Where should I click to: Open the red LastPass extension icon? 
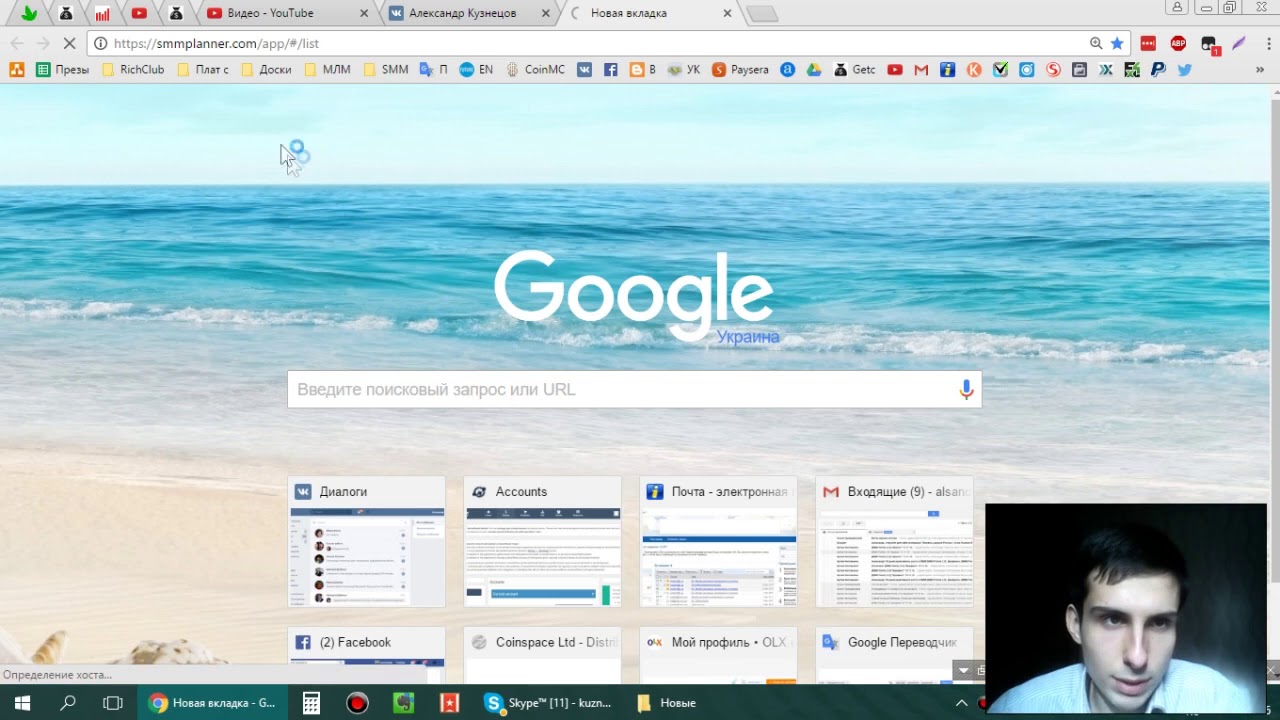tap(1148, 43)
